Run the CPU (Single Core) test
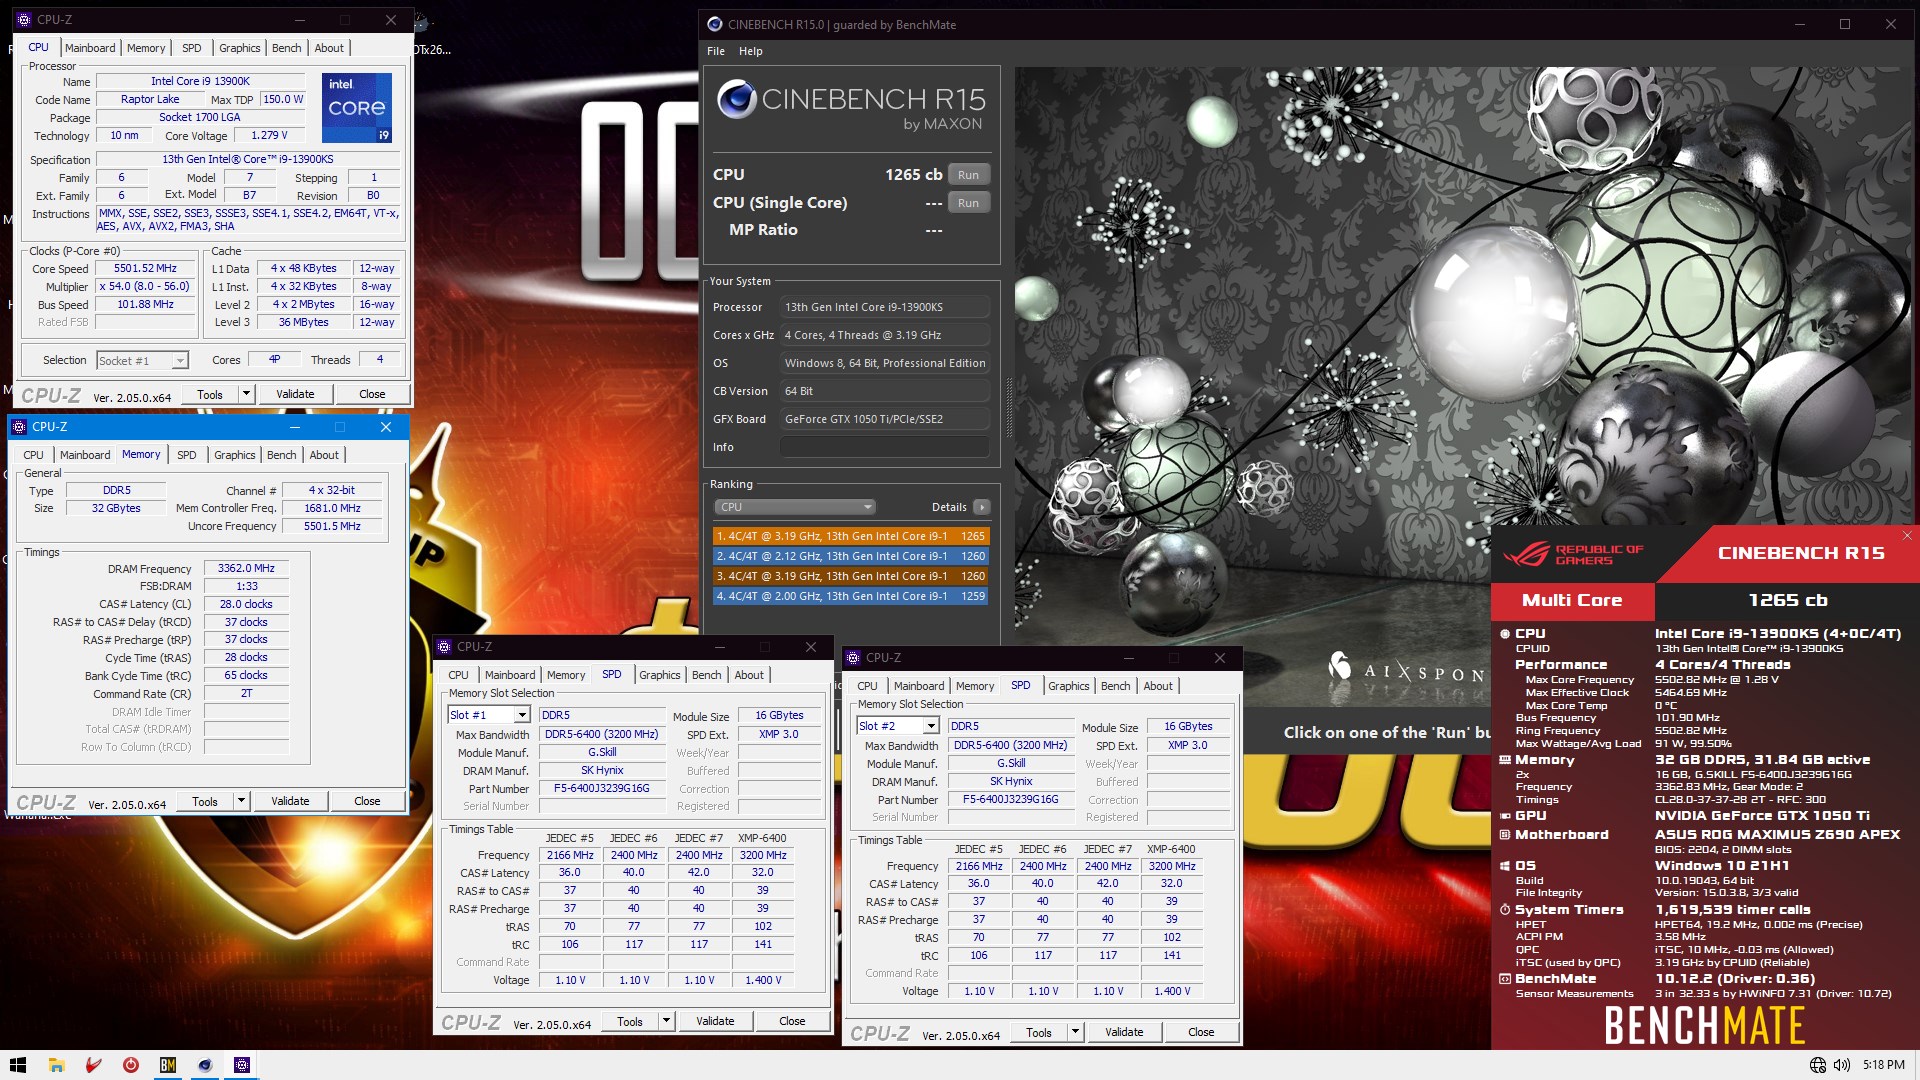1920x1080 pixels. (968, 203)
